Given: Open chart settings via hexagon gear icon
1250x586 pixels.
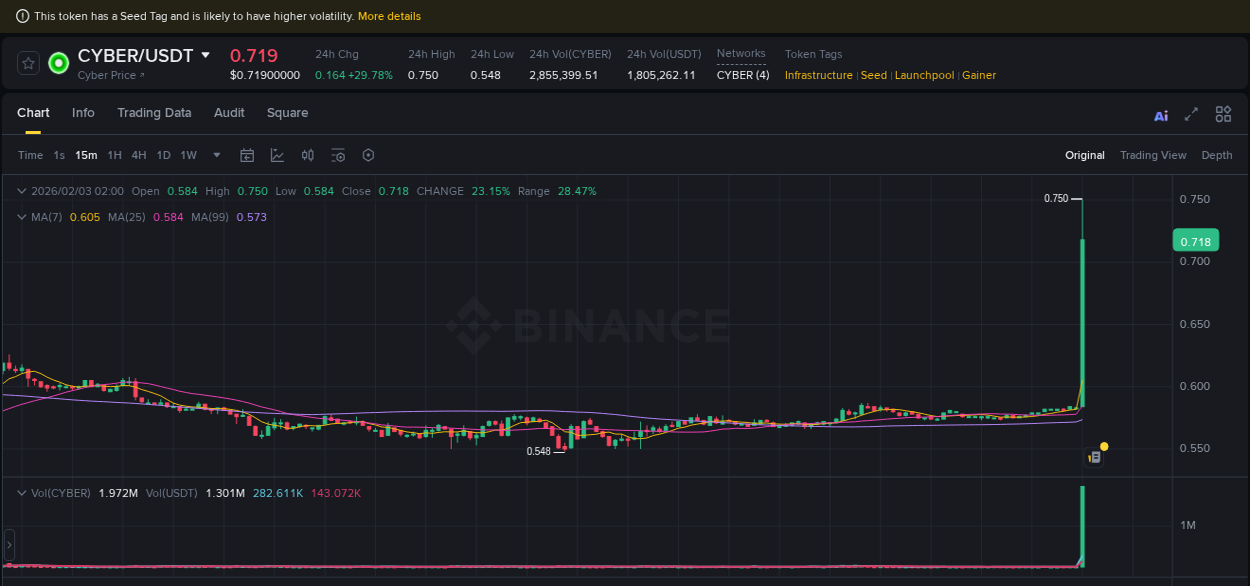Looking at the screenshot, I should tap(368, 155).
